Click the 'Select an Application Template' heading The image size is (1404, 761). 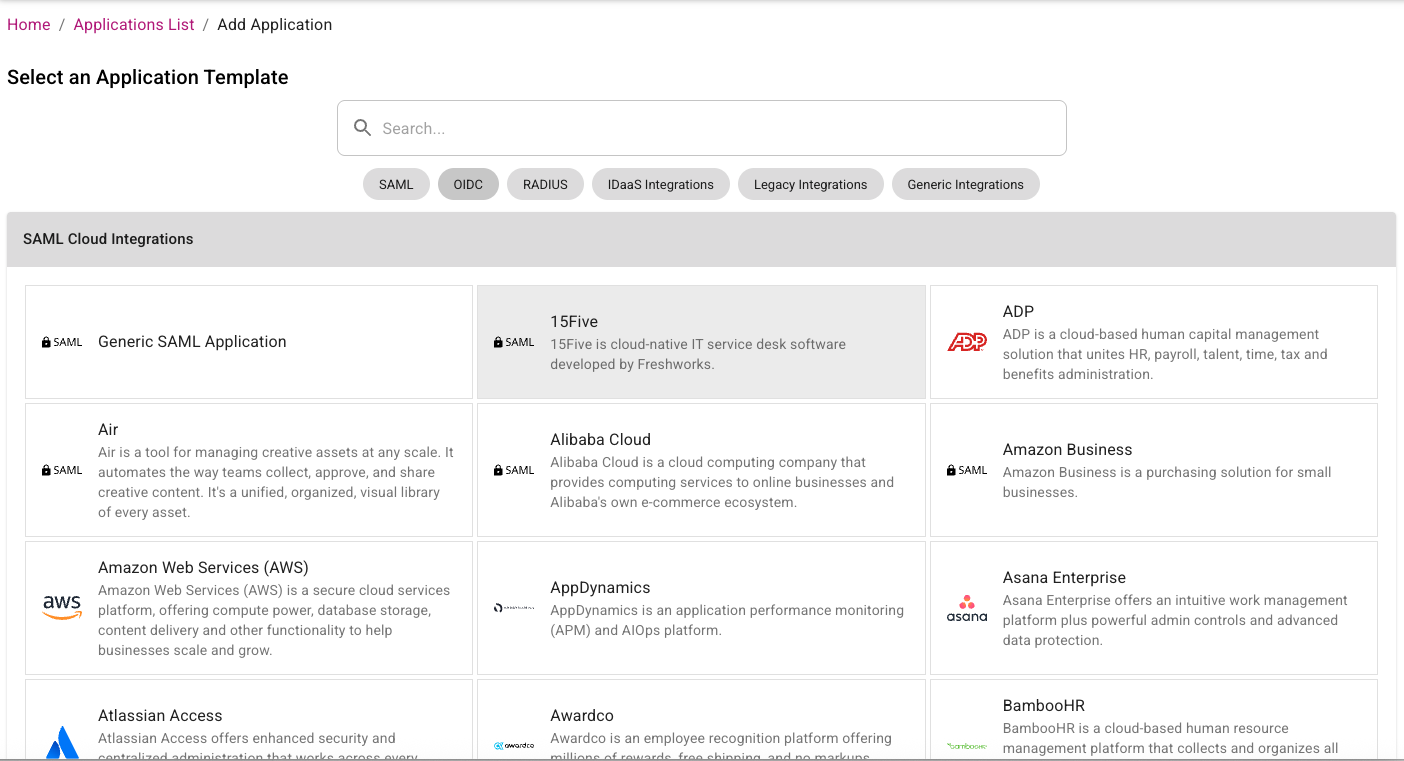pyautogui.click(x=148, y=77)
